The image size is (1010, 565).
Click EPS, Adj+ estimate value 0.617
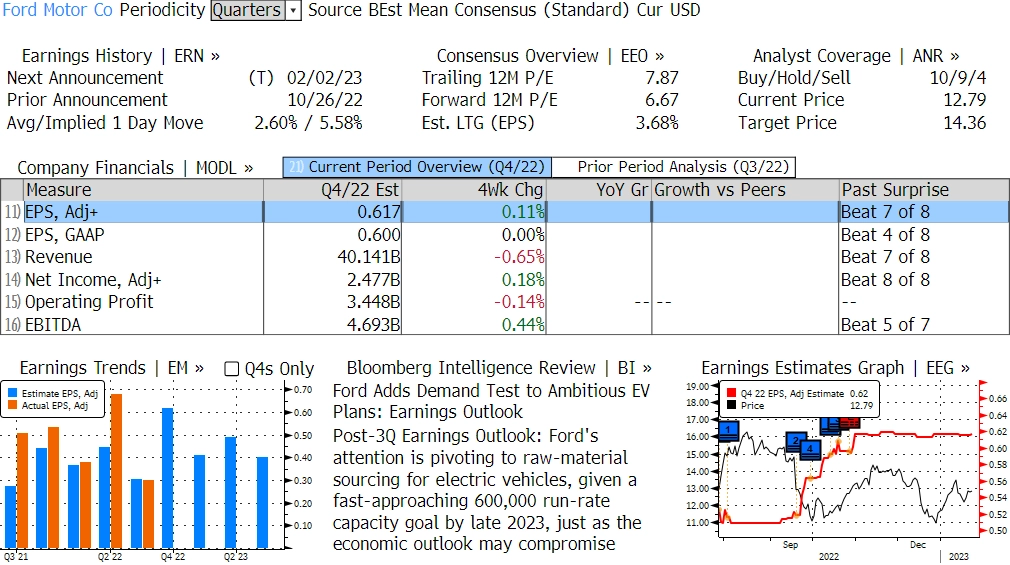379,212
